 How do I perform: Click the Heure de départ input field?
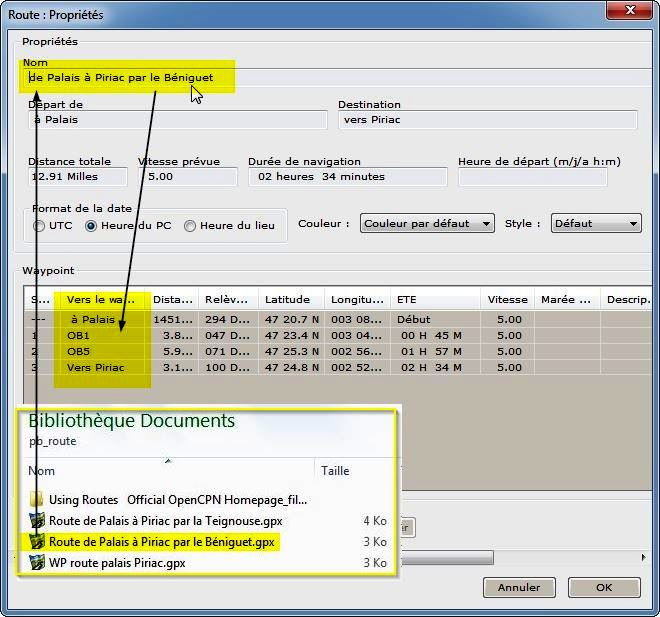pos(532,178)
